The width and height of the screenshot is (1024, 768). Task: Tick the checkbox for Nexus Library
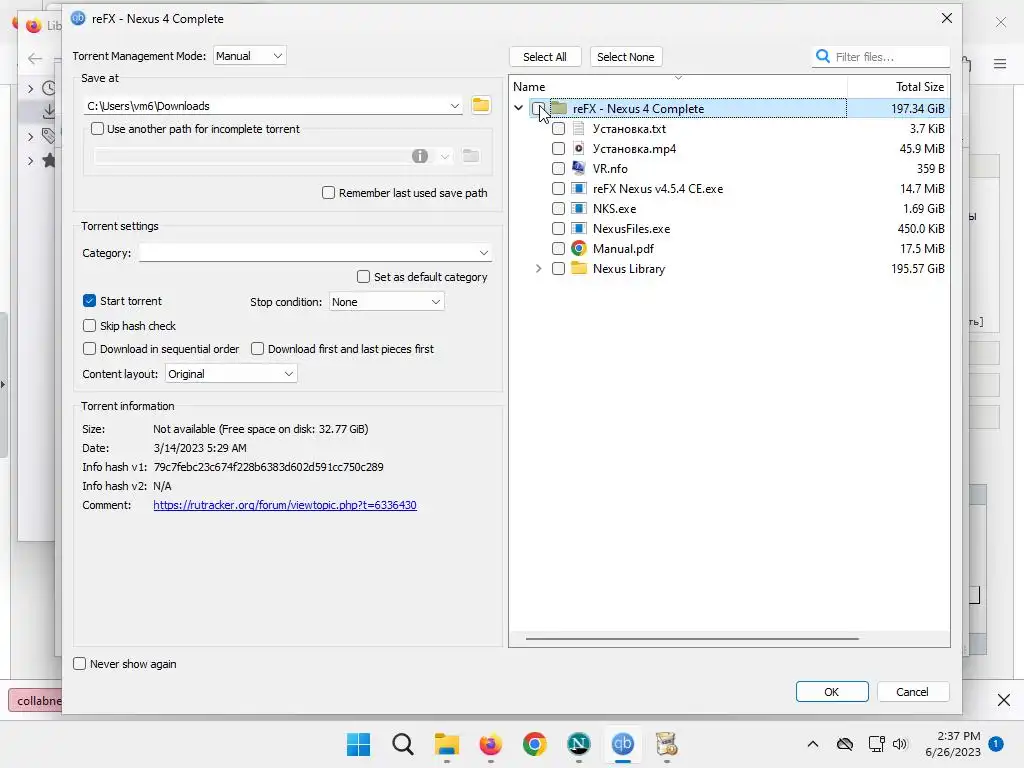coord(558,268)
